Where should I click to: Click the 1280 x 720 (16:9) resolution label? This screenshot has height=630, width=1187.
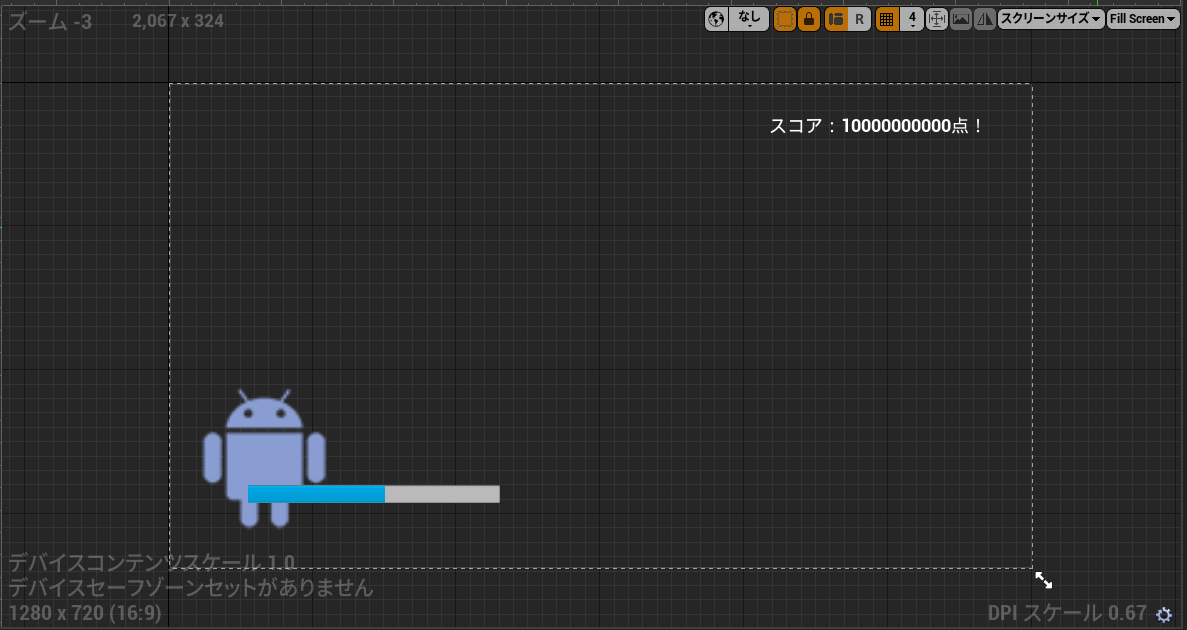pos(85,613)
